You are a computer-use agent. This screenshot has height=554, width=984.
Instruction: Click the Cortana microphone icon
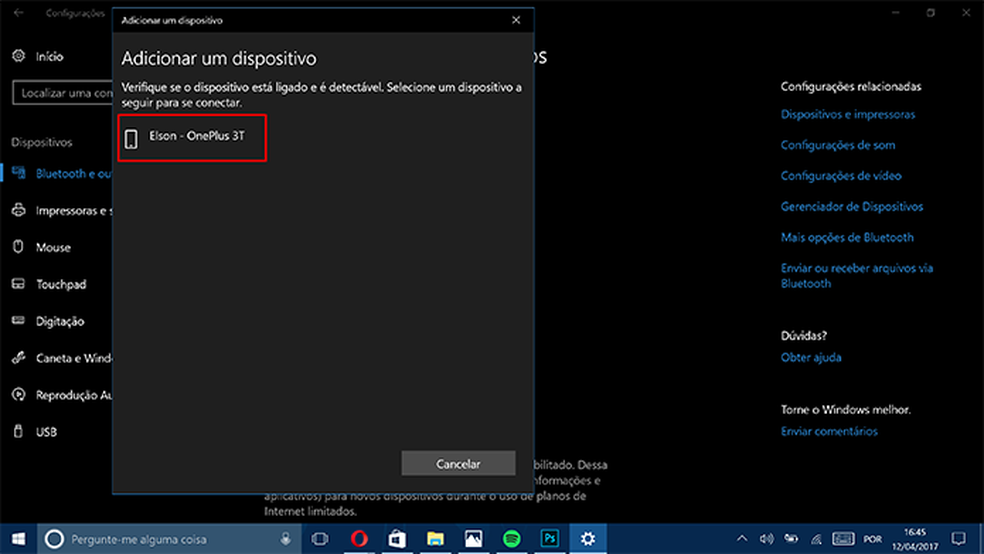(286, 539)
